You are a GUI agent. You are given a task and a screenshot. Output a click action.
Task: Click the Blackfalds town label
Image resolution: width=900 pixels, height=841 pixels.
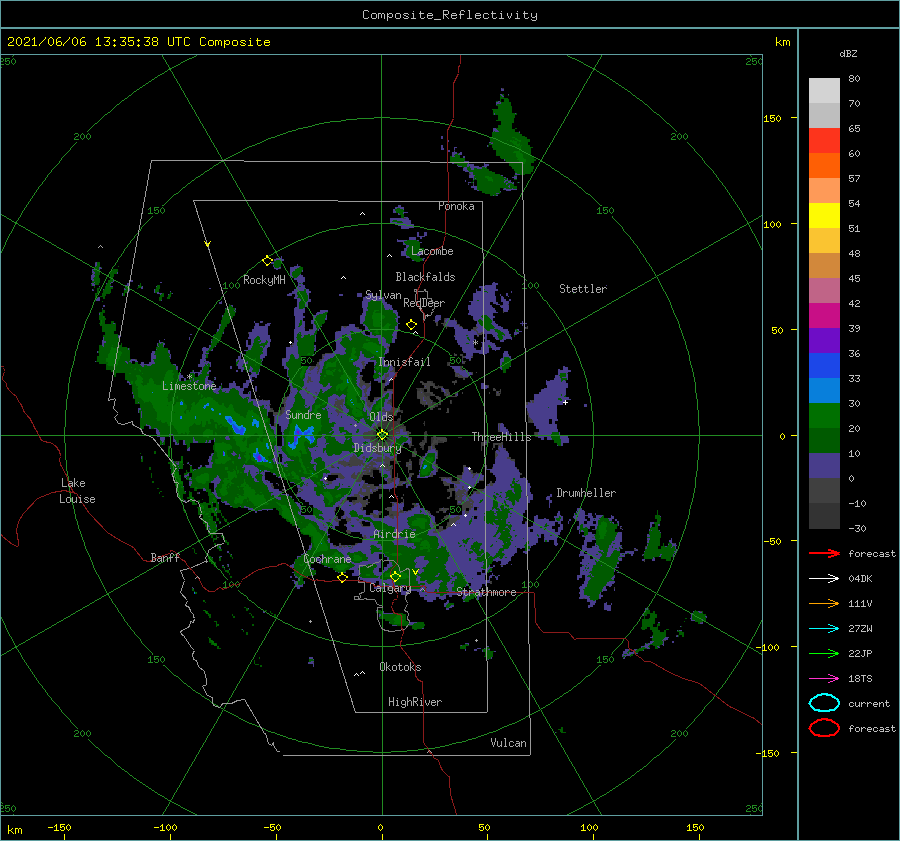click(x=425, y=277)
